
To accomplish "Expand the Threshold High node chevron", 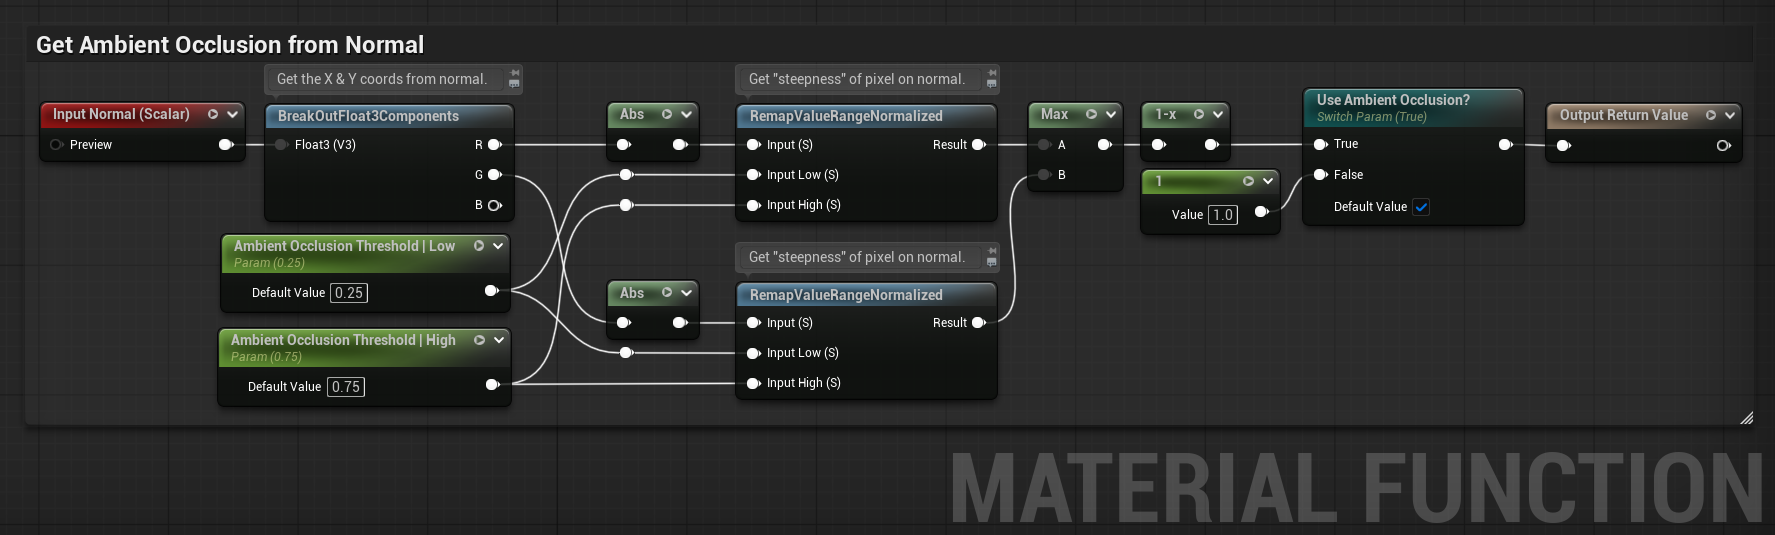I will [x=499, y=340].
